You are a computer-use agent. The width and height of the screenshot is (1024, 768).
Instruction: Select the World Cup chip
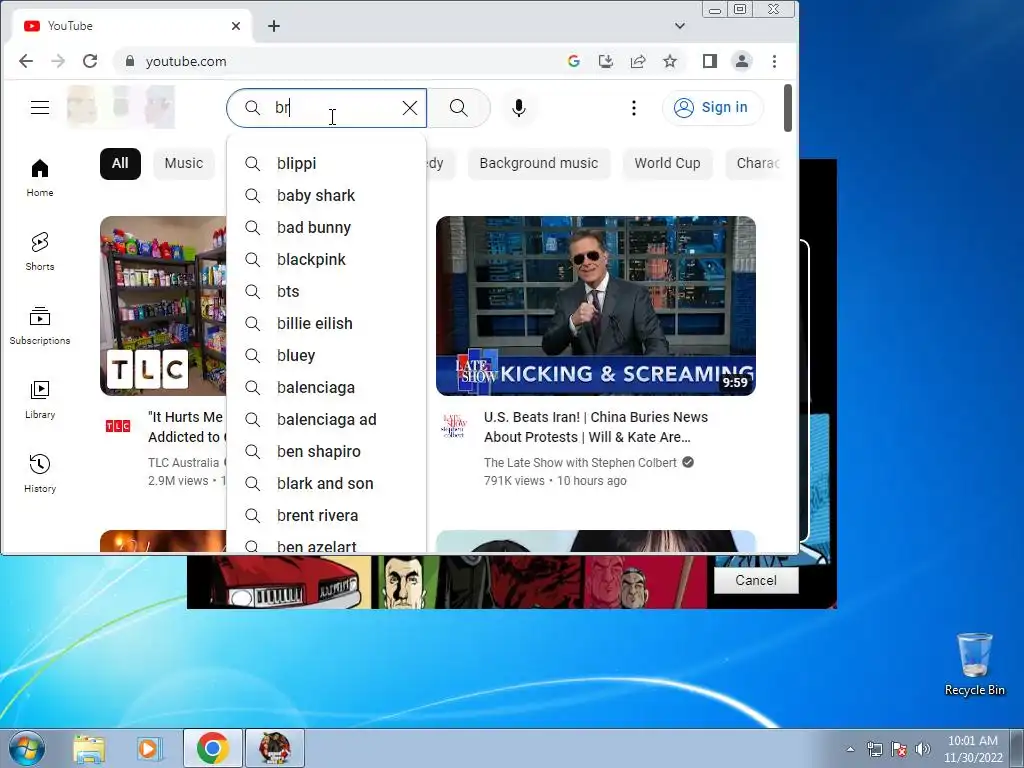point(667,163)
